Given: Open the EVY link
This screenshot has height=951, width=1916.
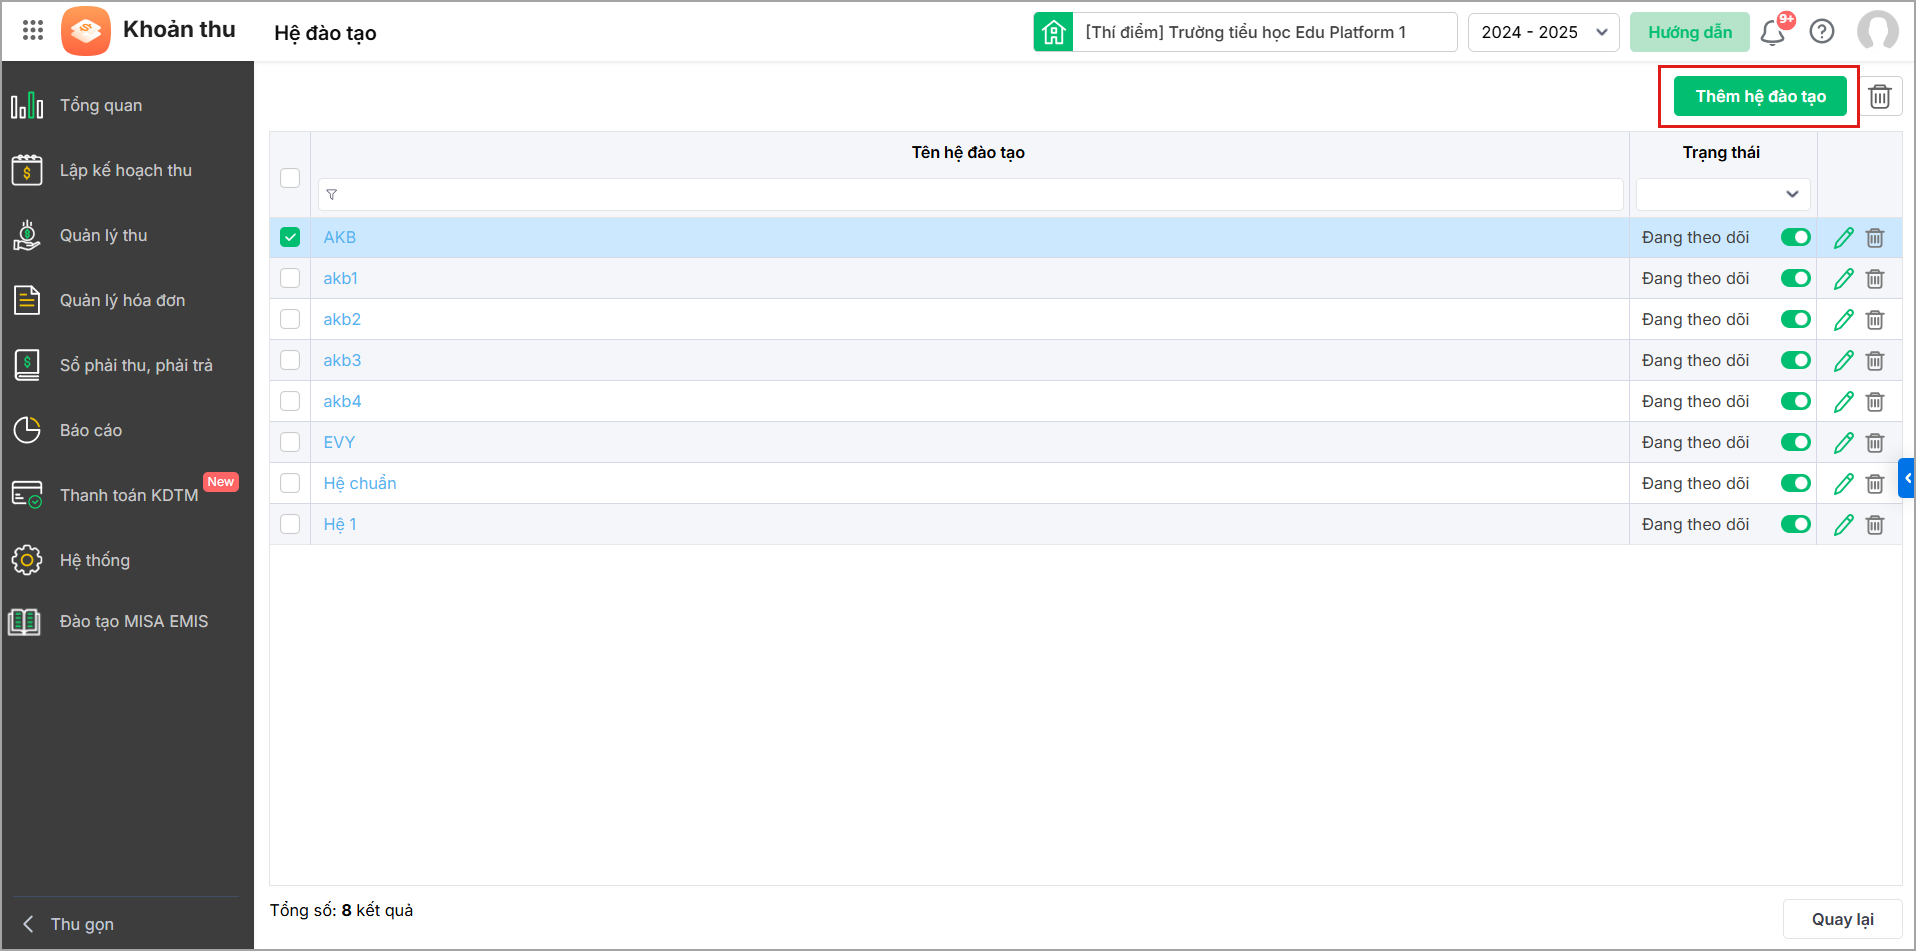Looking at the screenshot, I should pyautogui.click(x=339, y=442).
